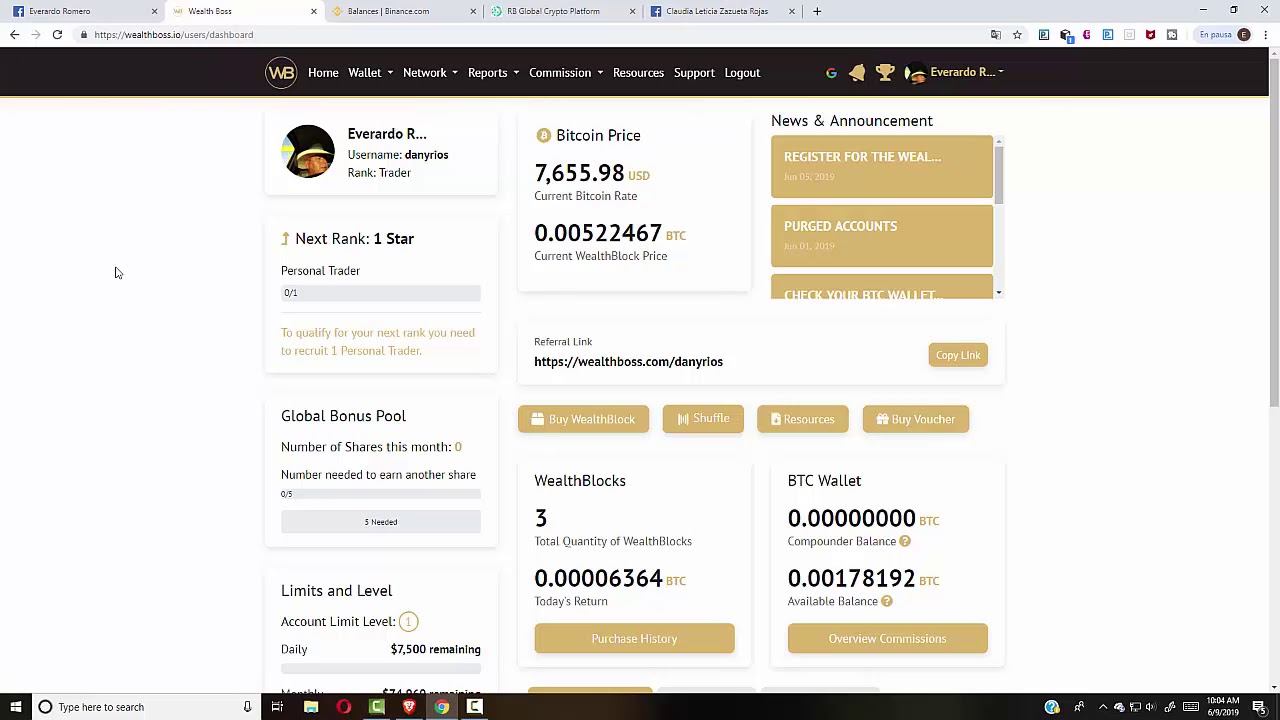This screenshot has height=720, width=1280.
Task: Click the Shuffle button
Action: 703,419
